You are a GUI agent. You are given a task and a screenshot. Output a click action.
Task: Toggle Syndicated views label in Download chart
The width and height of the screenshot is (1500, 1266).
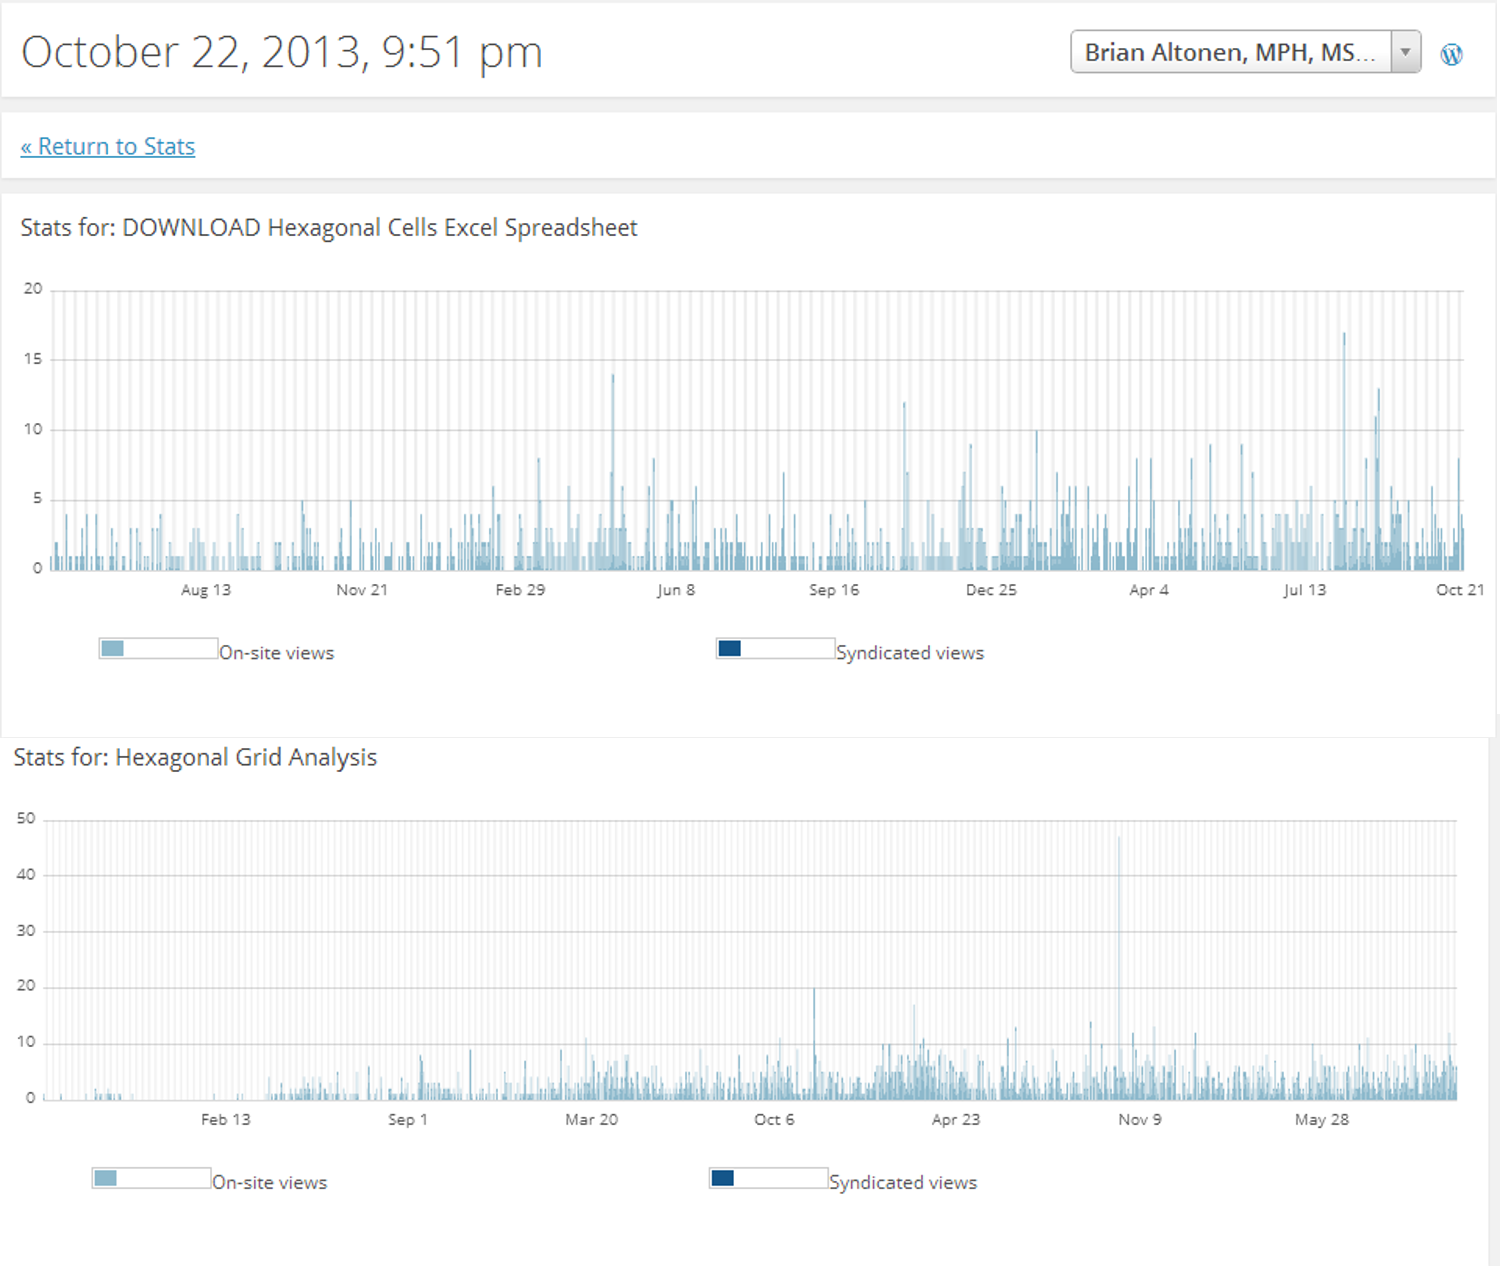click(910, 653)
